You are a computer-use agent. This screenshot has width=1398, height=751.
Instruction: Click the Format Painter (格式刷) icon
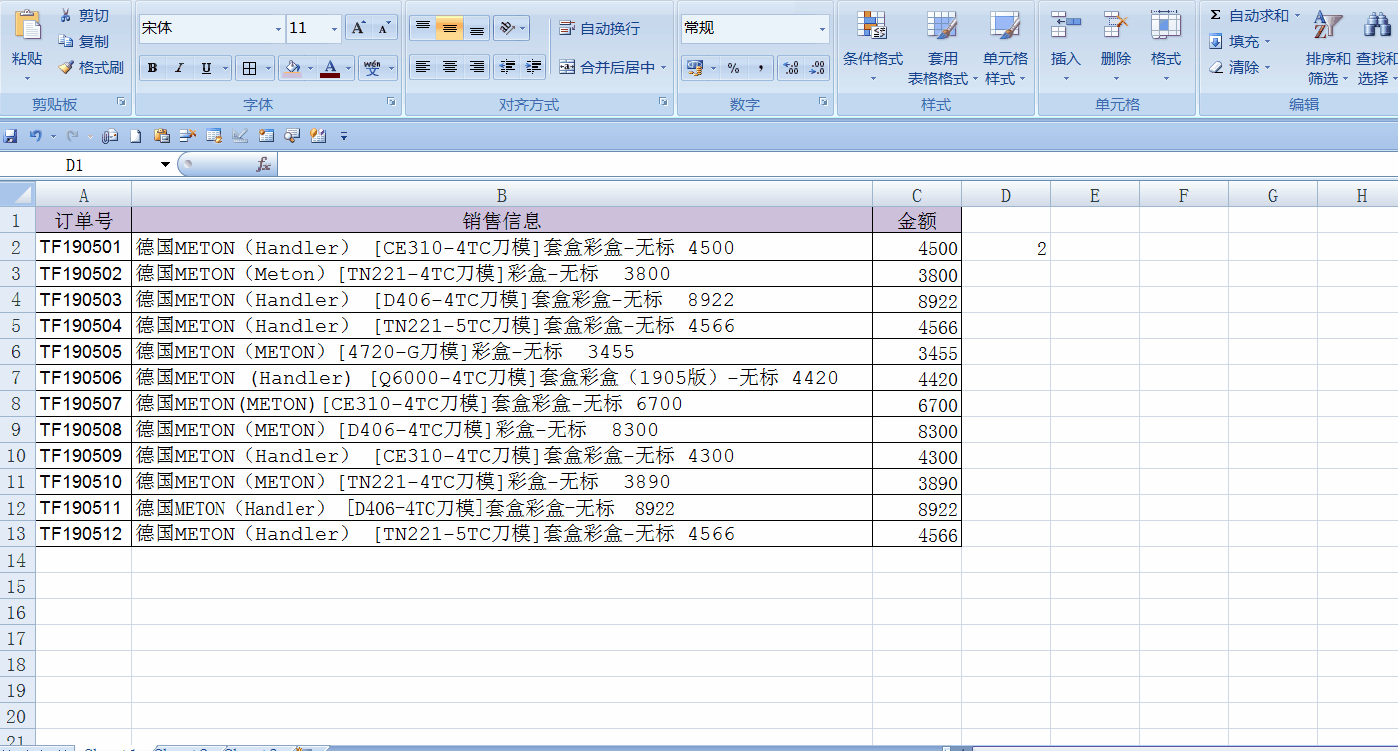tap(66, 68)
